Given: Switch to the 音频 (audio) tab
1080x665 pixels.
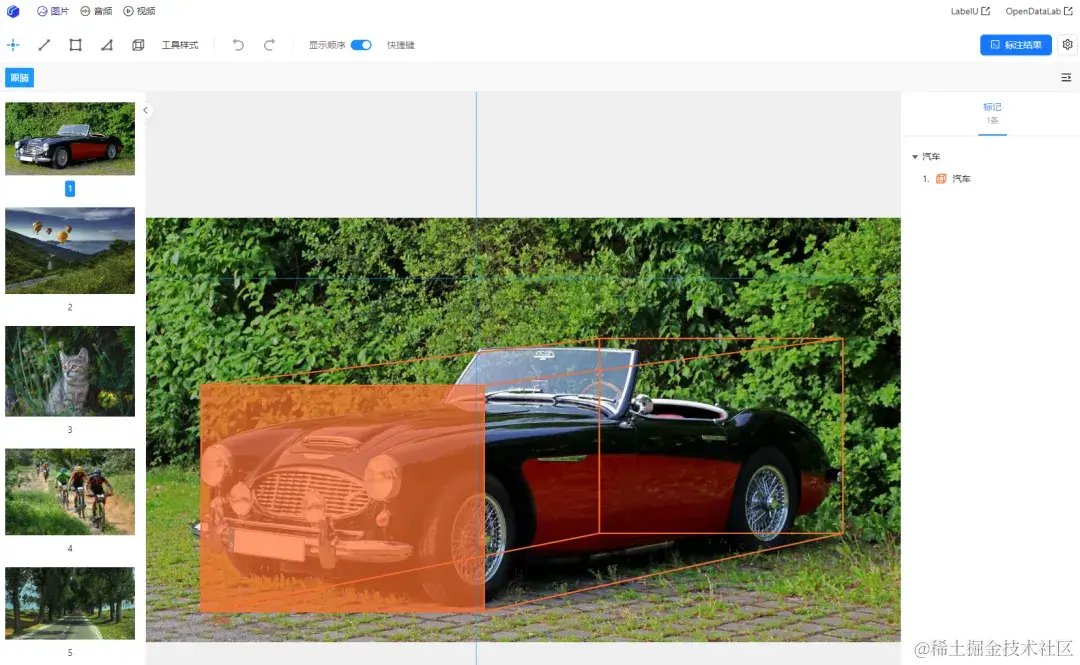Looking at the screenshot, I should (x=96, y=11).
